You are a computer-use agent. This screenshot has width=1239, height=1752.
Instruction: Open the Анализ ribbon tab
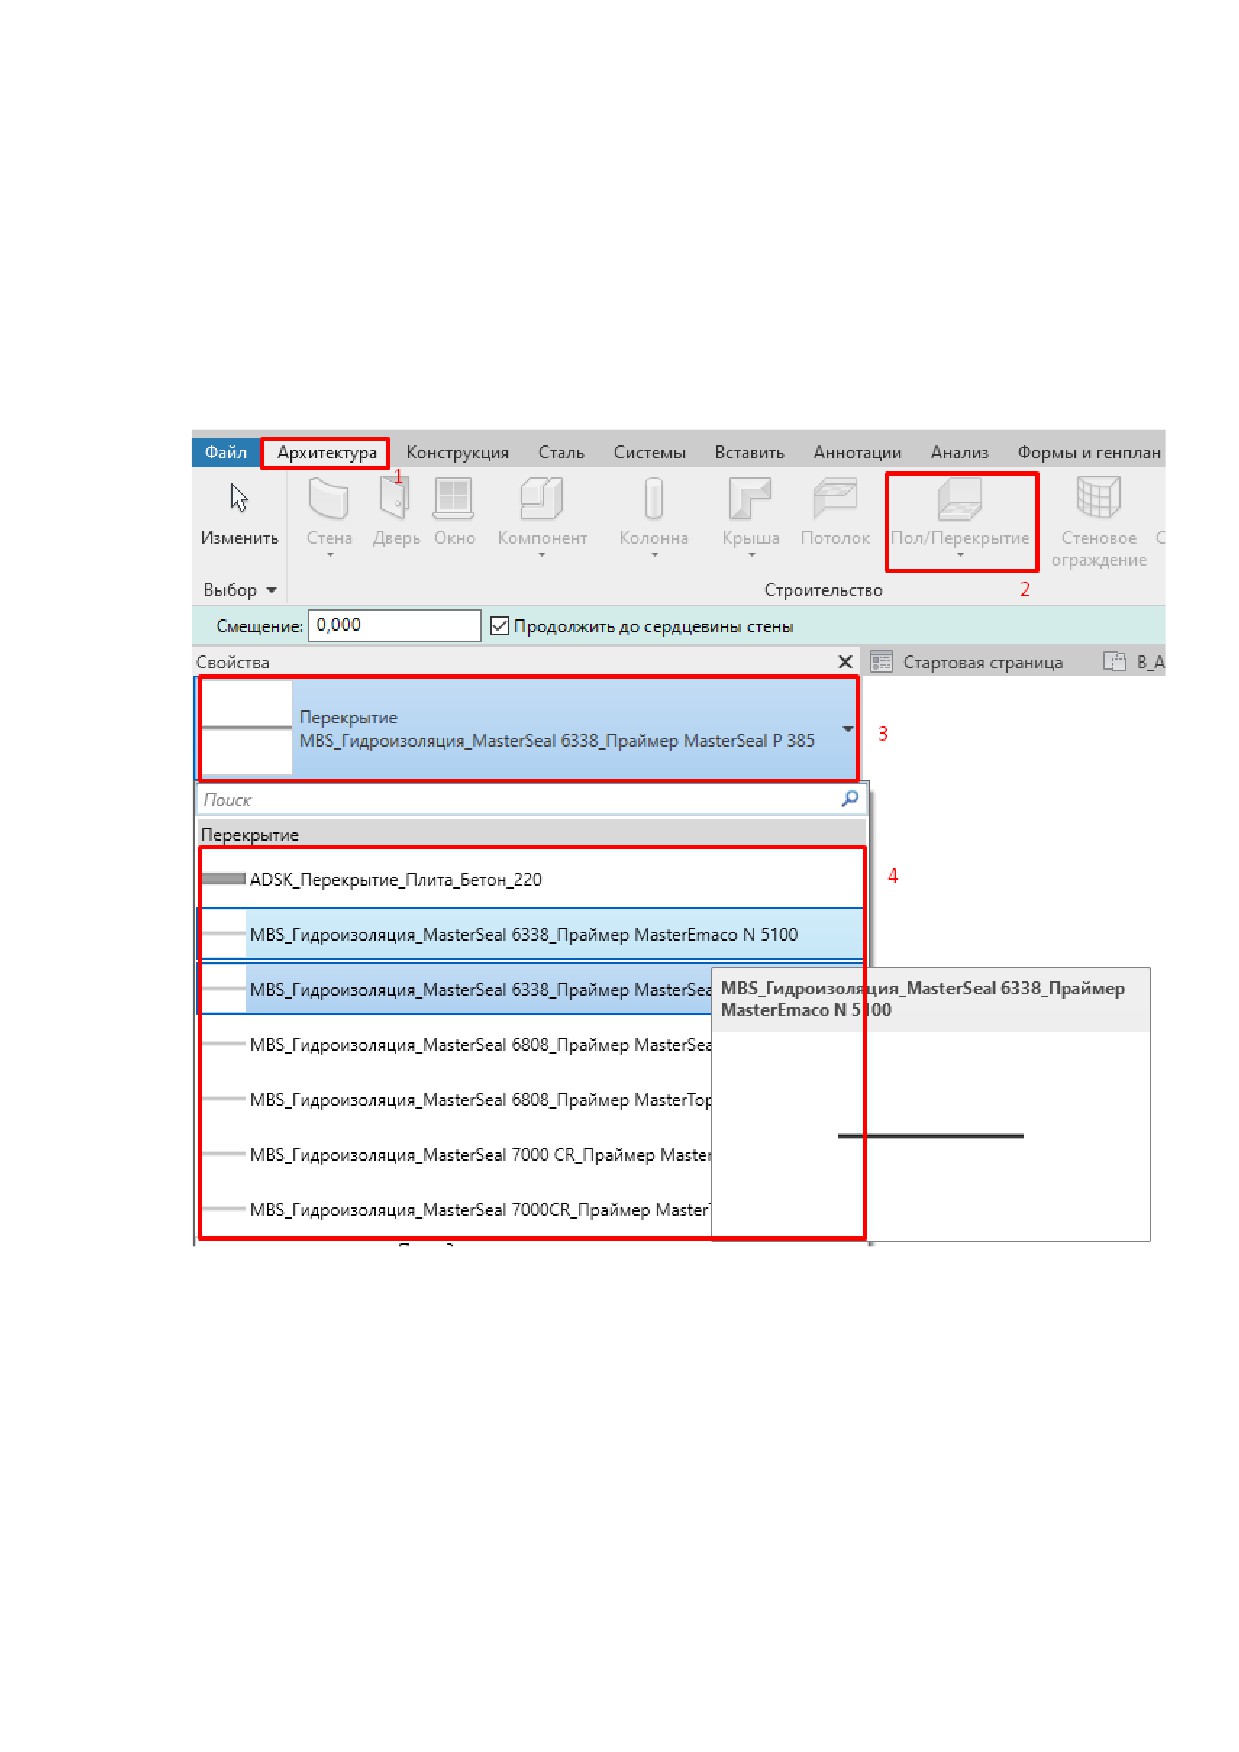tap(959, 452)
